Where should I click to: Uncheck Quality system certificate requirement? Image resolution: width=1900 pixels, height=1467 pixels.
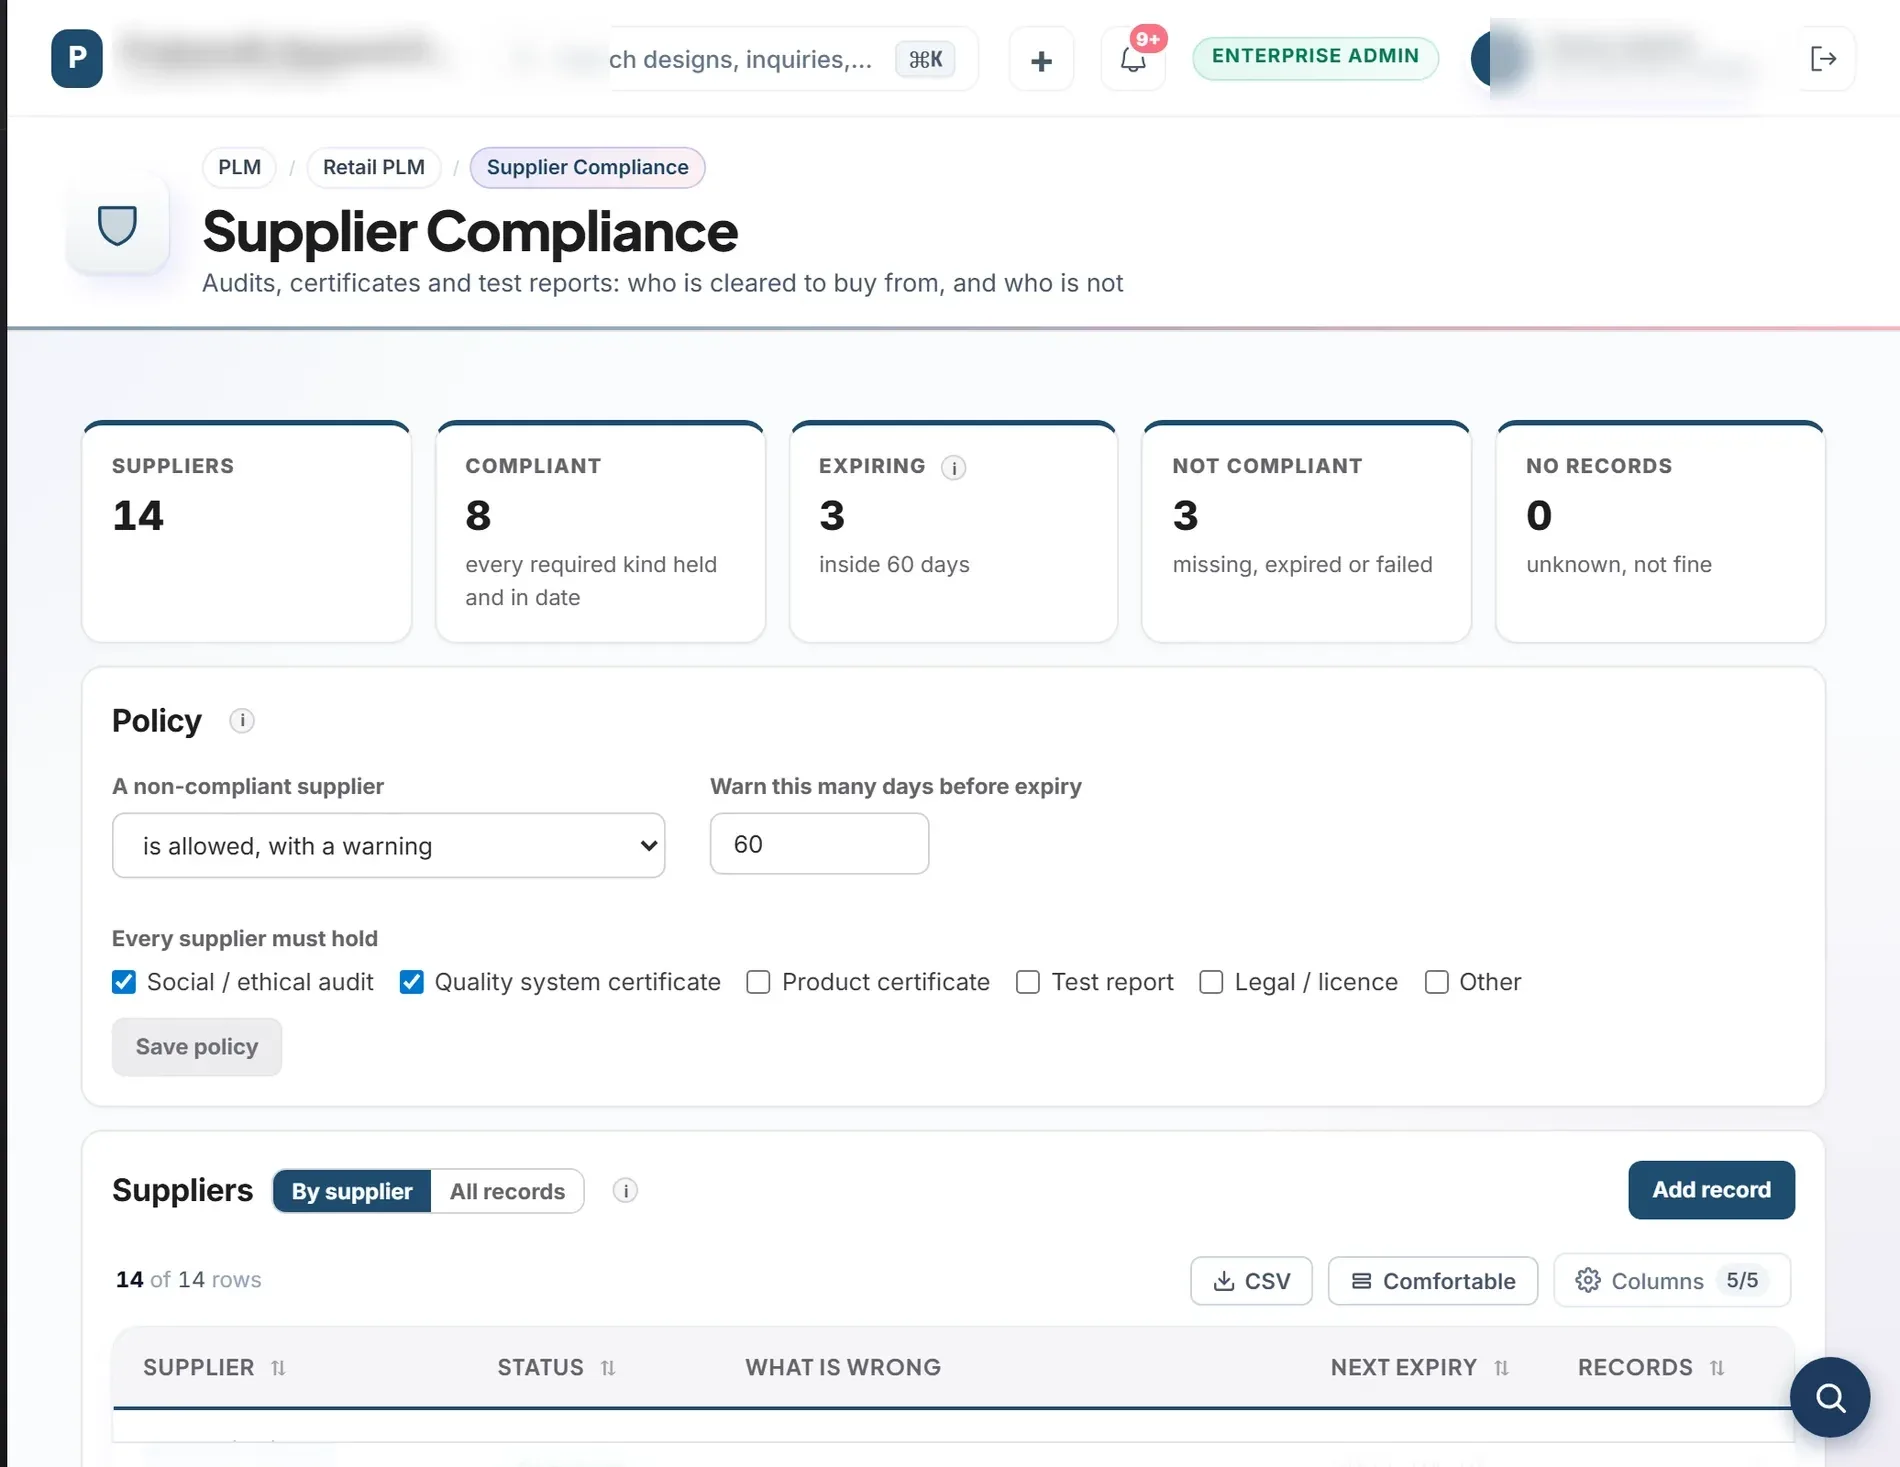click(x=411, y=982)
